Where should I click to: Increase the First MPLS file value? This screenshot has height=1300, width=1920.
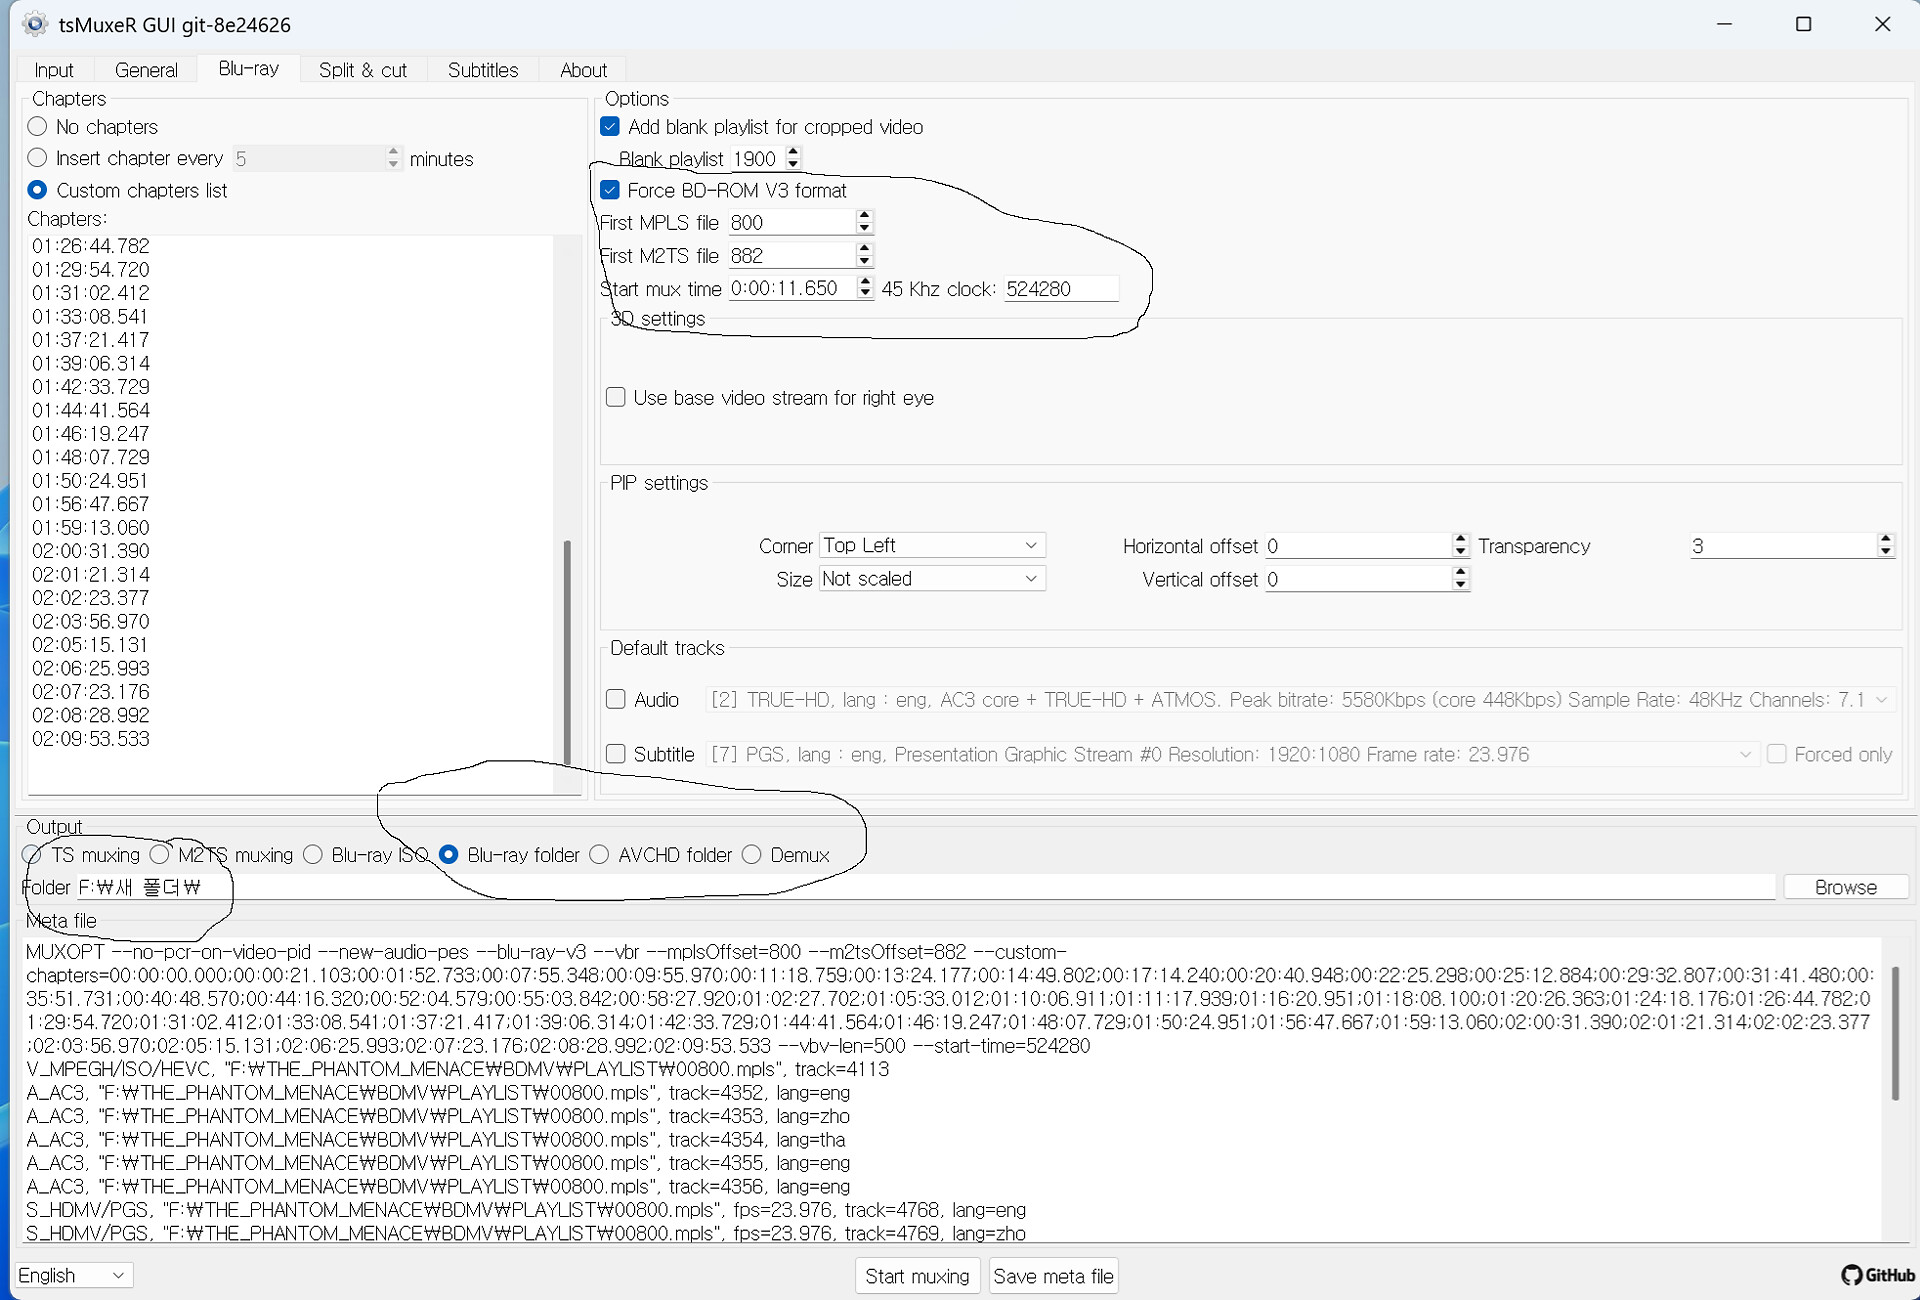pos(865,216)
